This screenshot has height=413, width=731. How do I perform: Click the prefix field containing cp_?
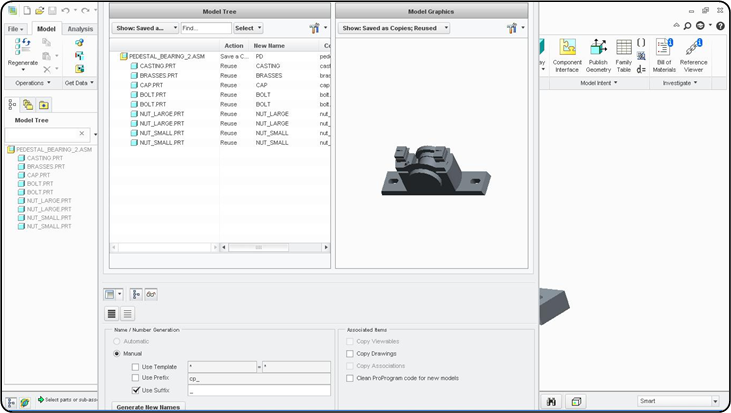(x=259, y=379)
